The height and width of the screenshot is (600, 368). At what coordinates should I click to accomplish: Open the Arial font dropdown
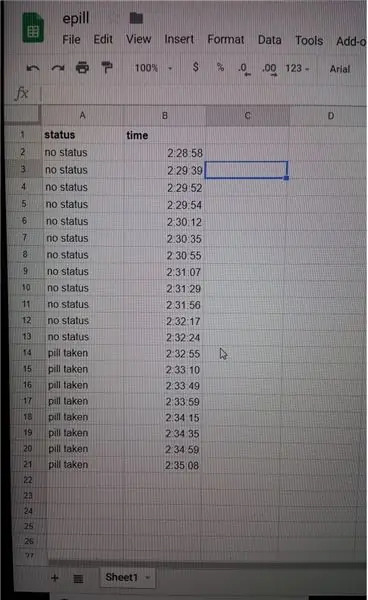tap(340, 69)
